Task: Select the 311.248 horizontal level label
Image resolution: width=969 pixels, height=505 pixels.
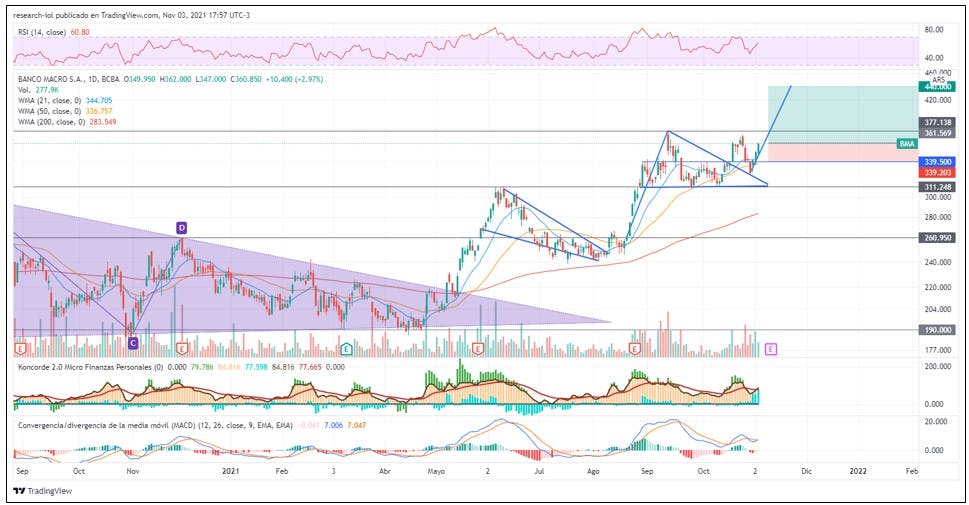Action: click(x=937, y=187)
